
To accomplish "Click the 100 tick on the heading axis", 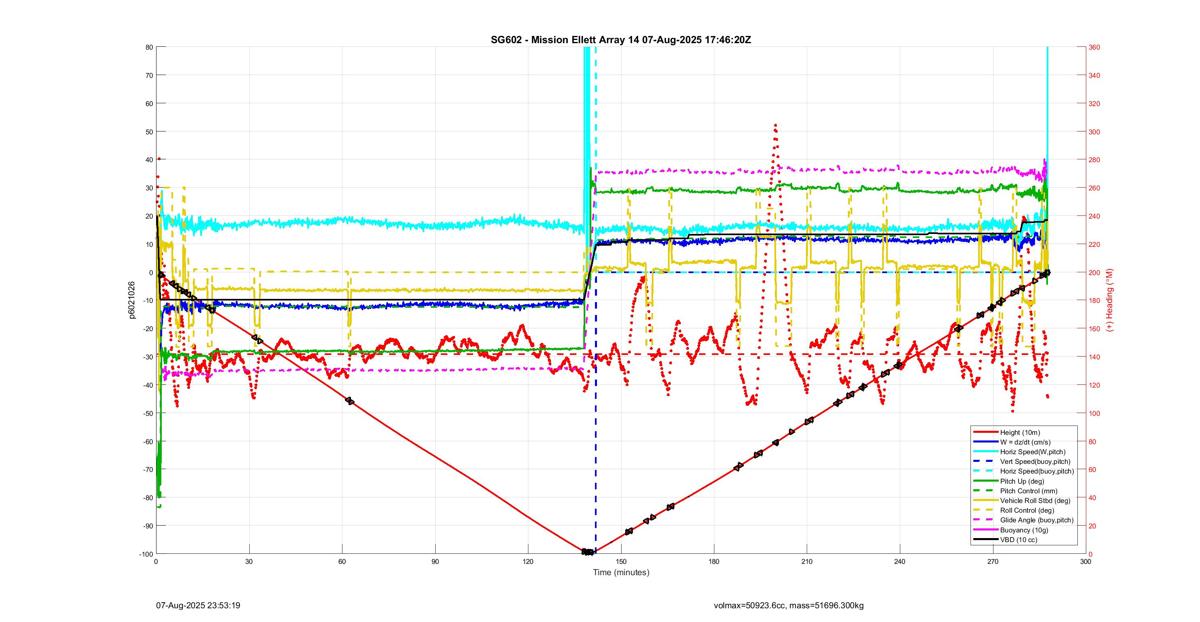I will pyautogui.click(x=1095, y=413).
